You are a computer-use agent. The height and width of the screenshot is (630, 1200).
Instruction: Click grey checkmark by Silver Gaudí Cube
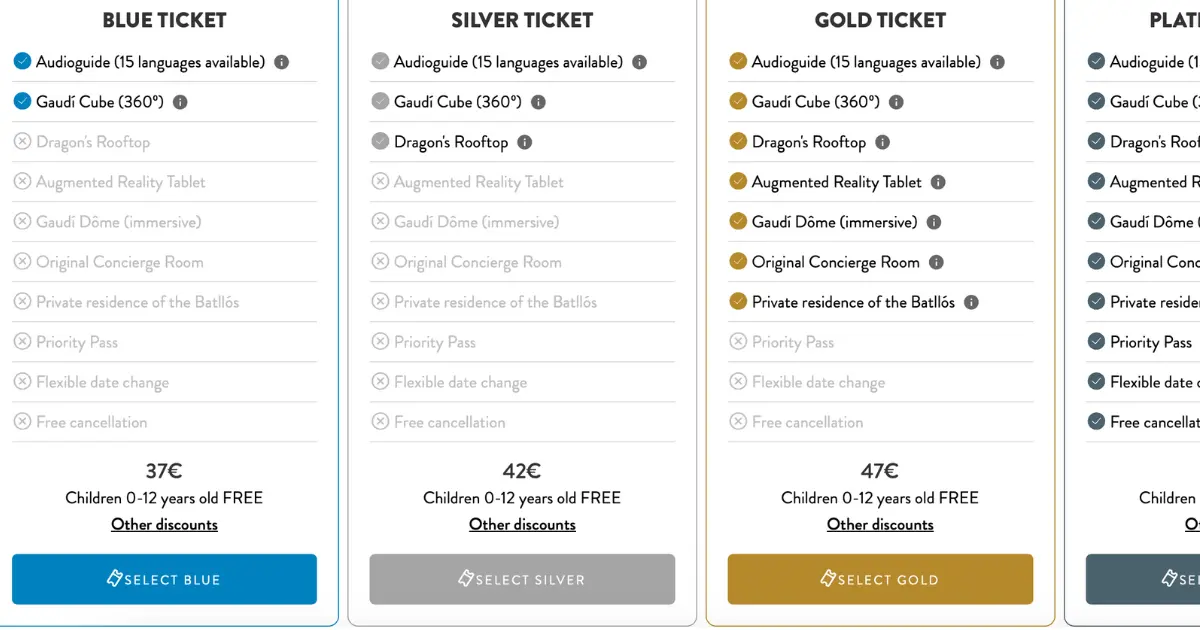coord(380,102)
